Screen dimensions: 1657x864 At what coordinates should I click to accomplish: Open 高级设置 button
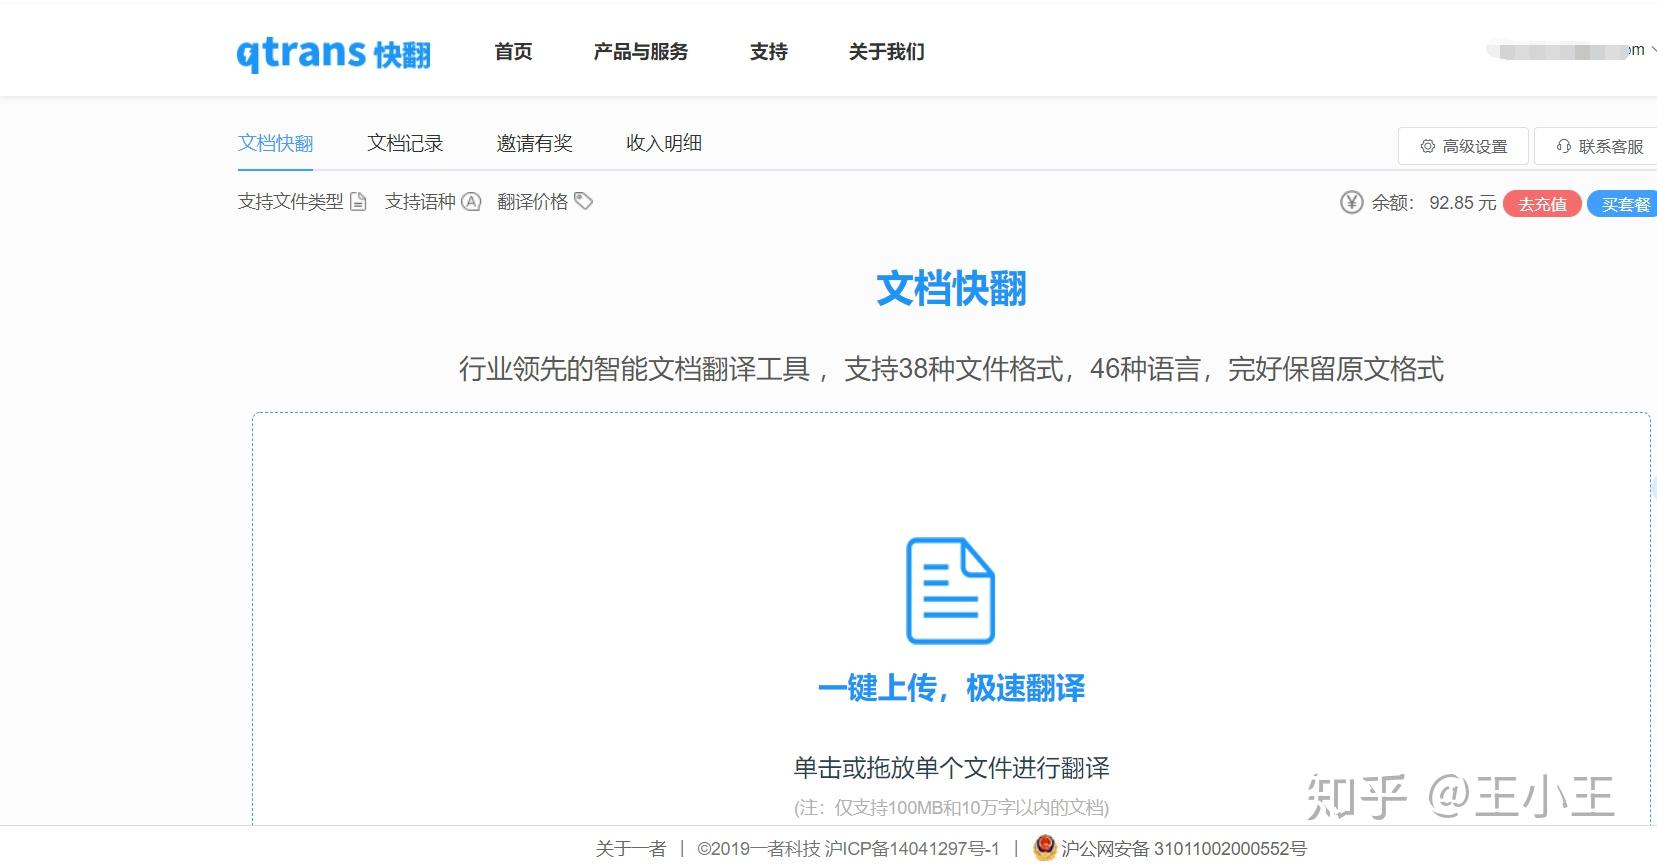[1463, 146]
